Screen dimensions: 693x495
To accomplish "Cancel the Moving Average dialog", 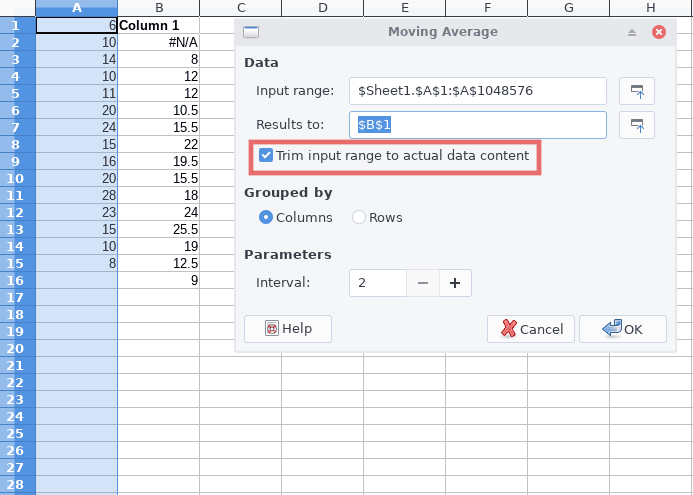I will coord(531,329).
